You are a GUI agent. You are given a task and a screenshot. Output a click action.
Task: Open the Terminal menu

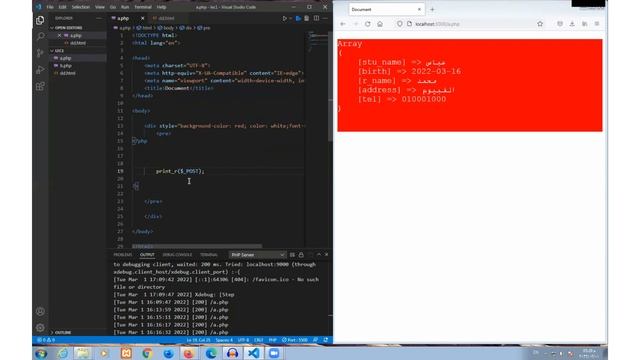(143, 7)
